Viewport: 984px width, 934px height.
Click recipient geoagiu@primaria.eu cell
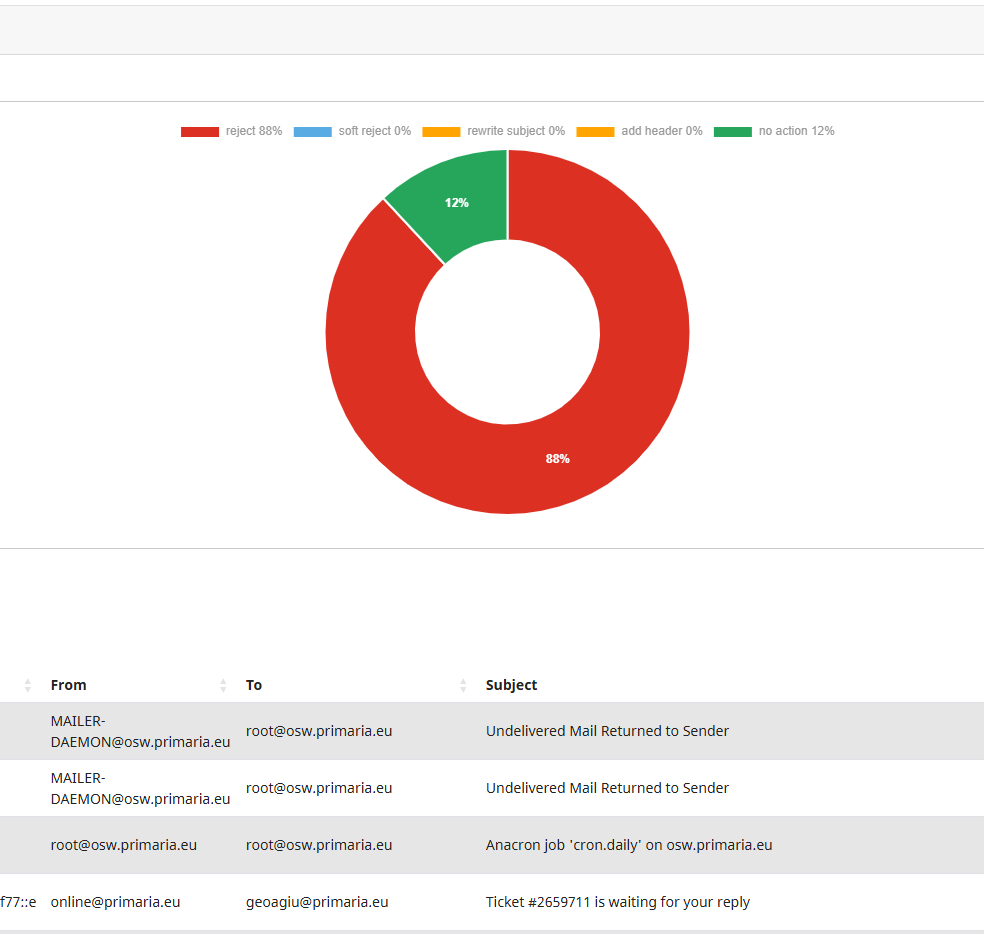[316, 902]
